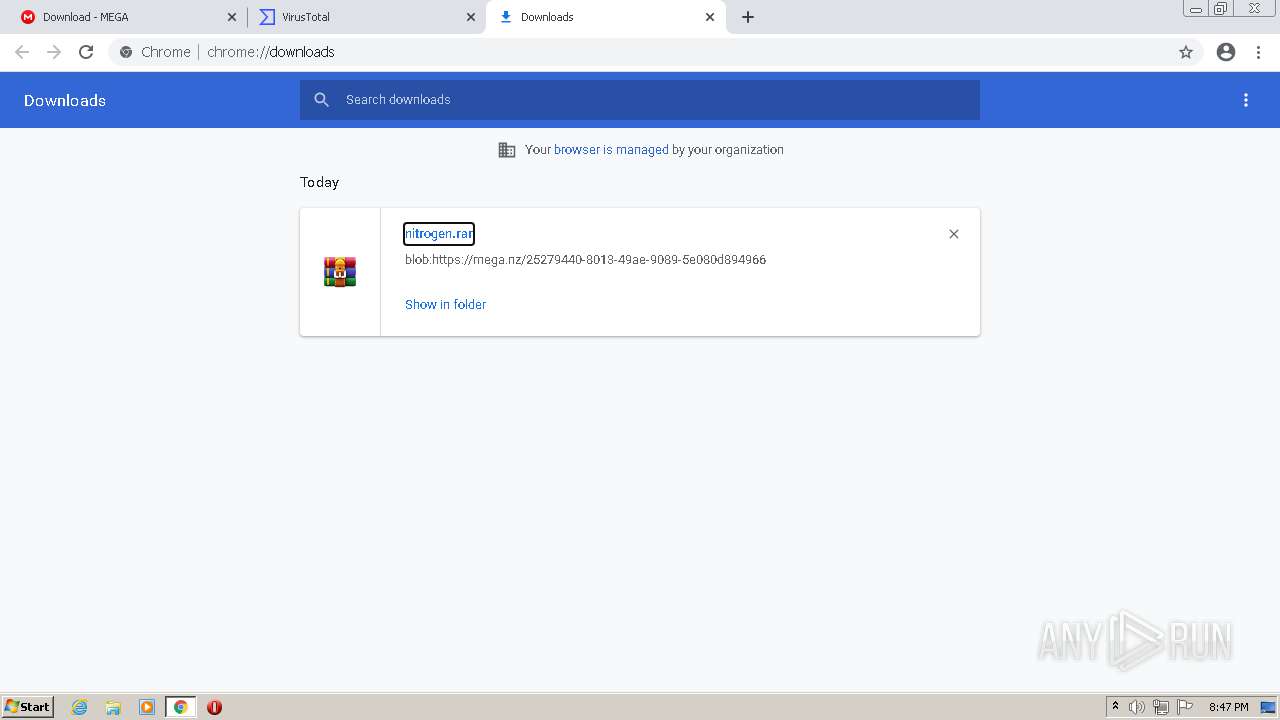
Task: Switch to the VirusTotal tab
Action: pyautogui.click(x=365, y=17)
